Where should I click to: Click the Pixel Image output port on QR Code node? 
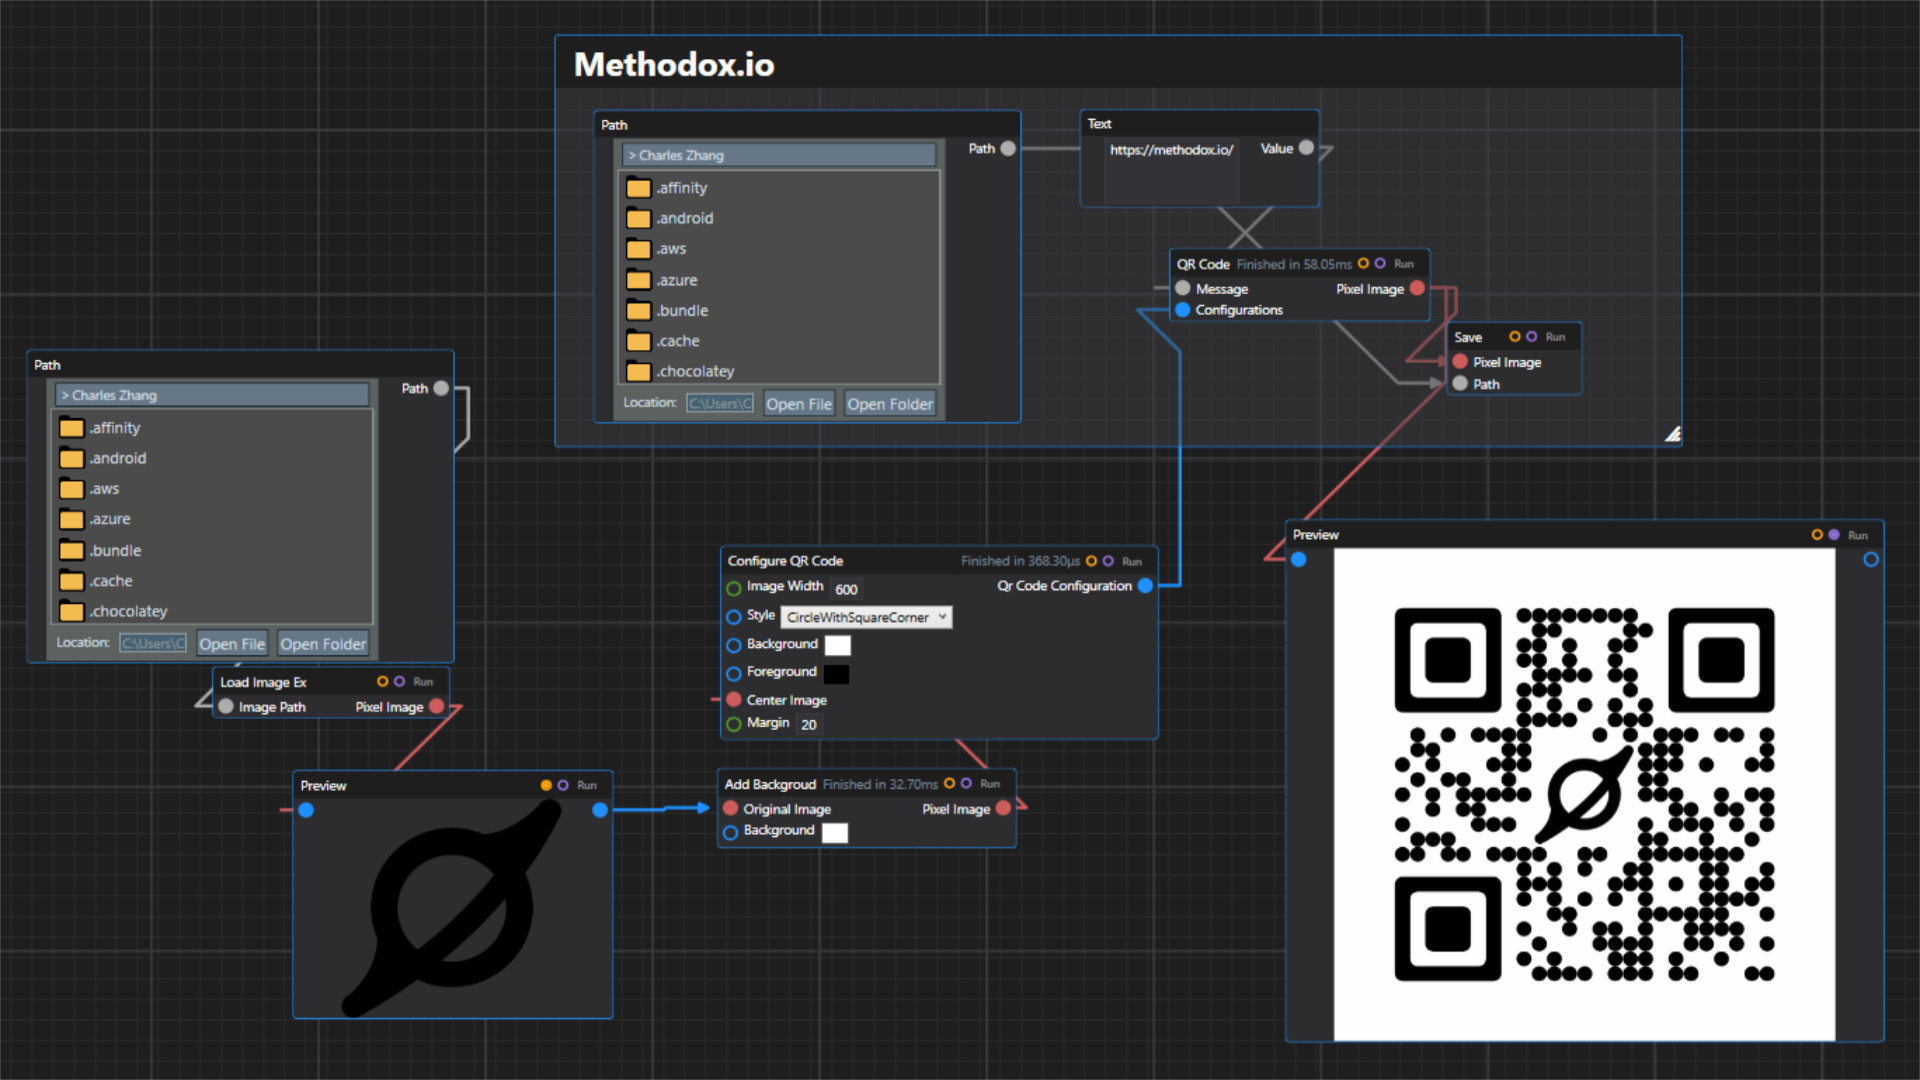(x=1417, y=289)
